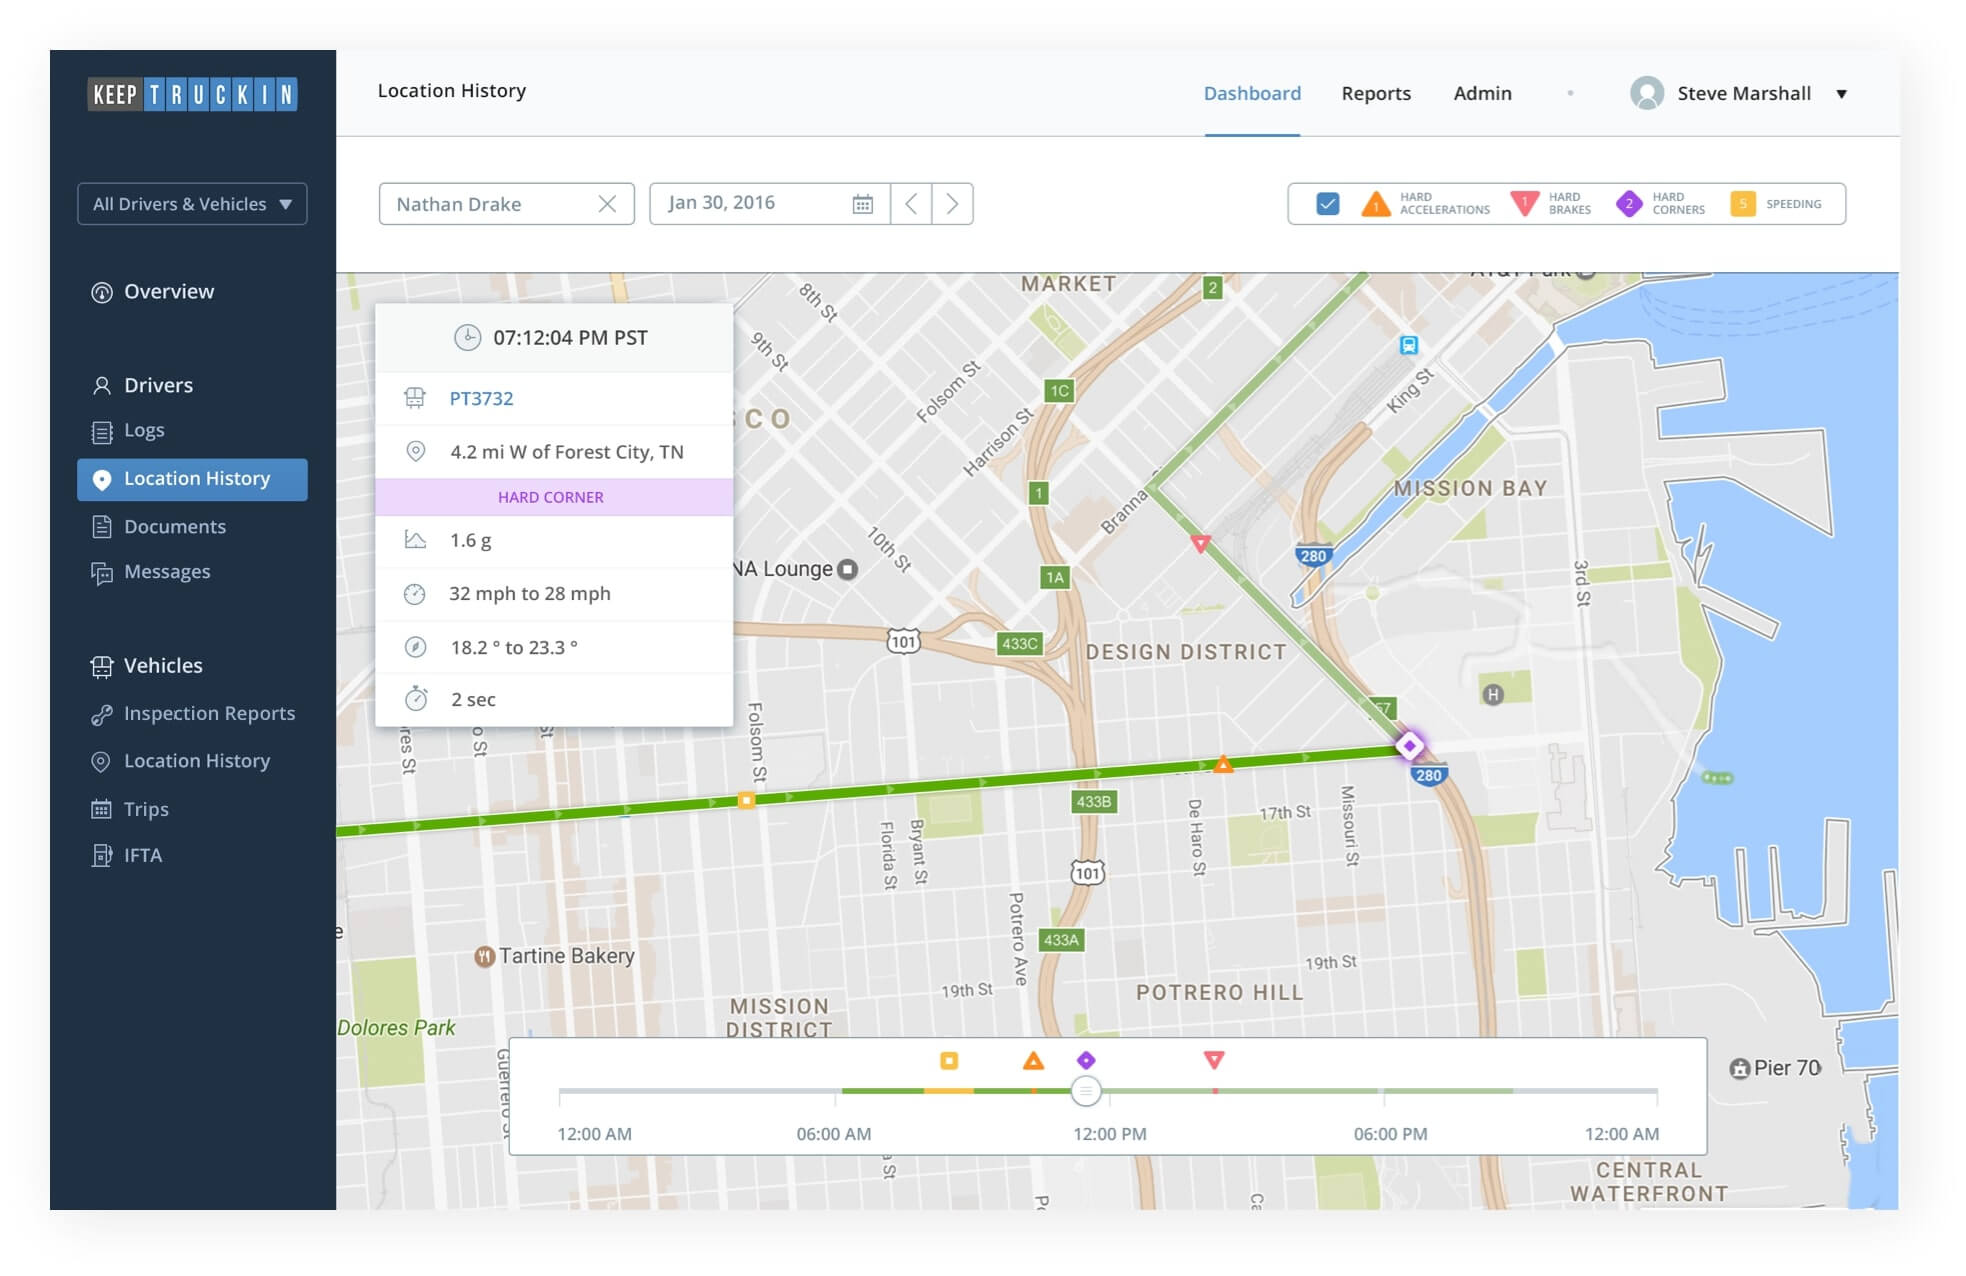Expand the All Drivers & Vehicles dropdown
The height and width of the screenshot is (1276, 1966).
(191, 203)
